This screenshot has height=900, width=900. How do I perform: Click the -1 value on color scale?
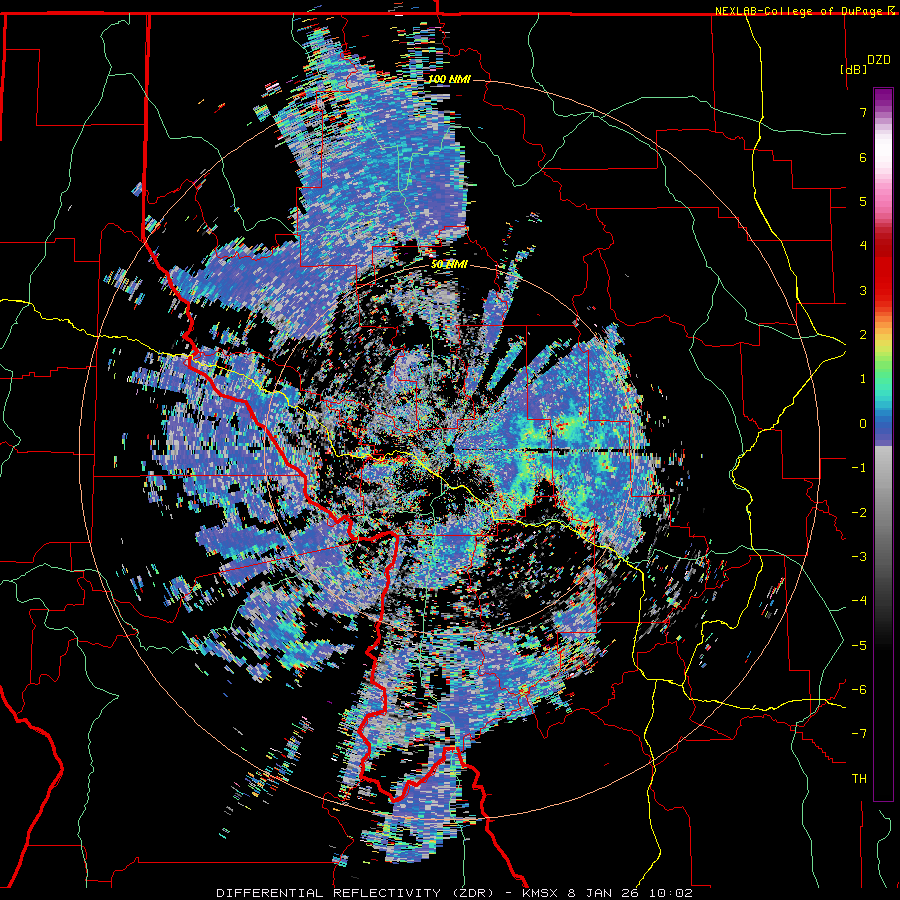[x=859, y=468]
